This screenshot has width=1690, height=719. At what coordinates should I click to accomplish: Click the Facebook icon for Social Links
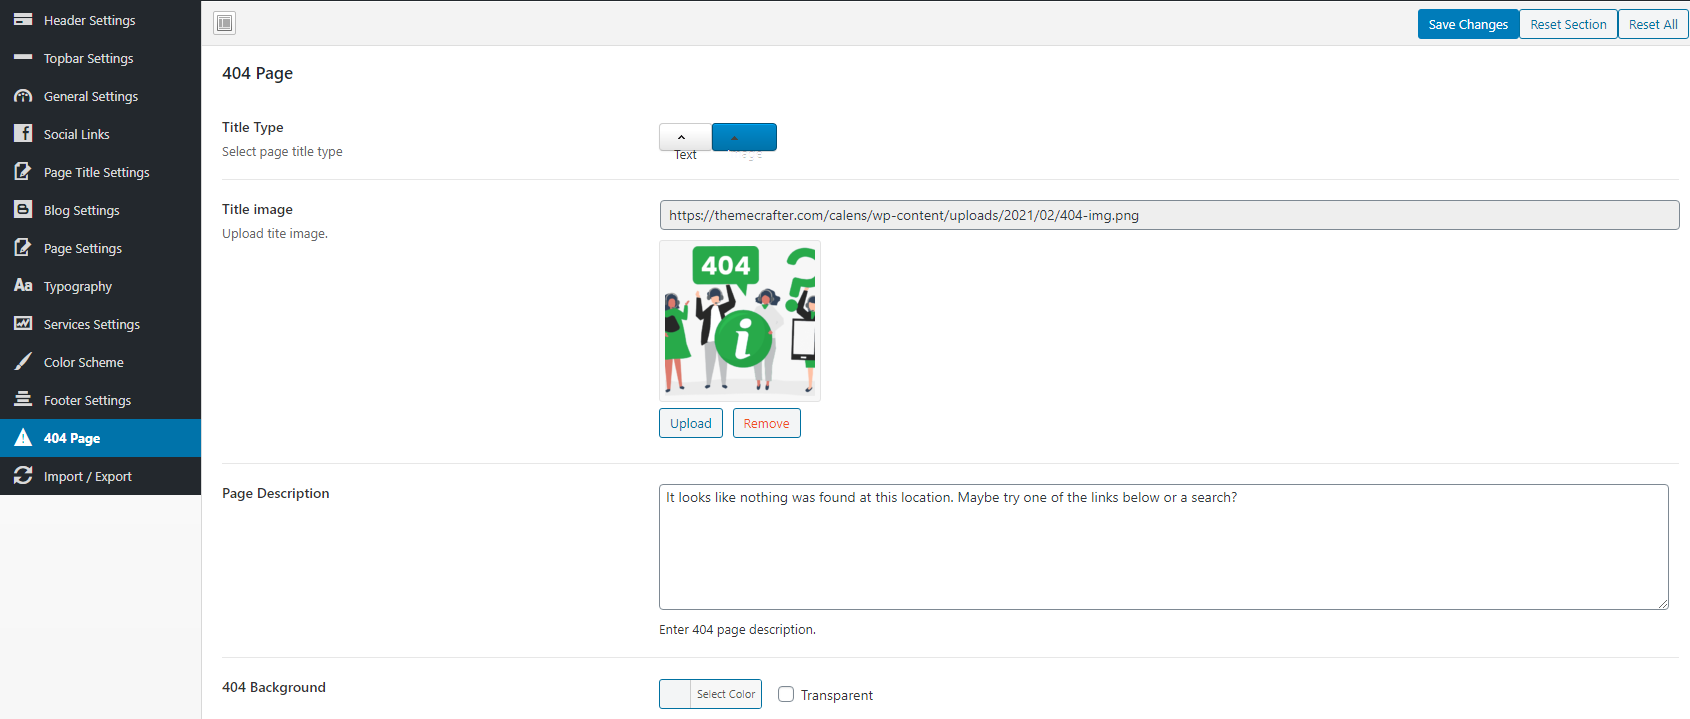pos(23,134)
